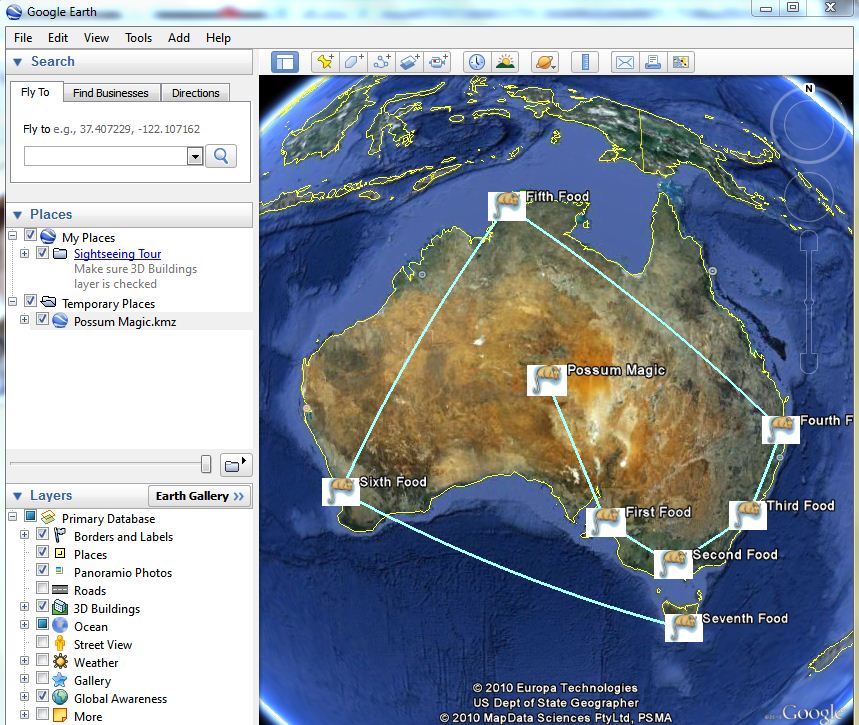This screenshot has height=725, width=859.
Task: Click the Fourth Food placemark icon
Action: [781, 430]
